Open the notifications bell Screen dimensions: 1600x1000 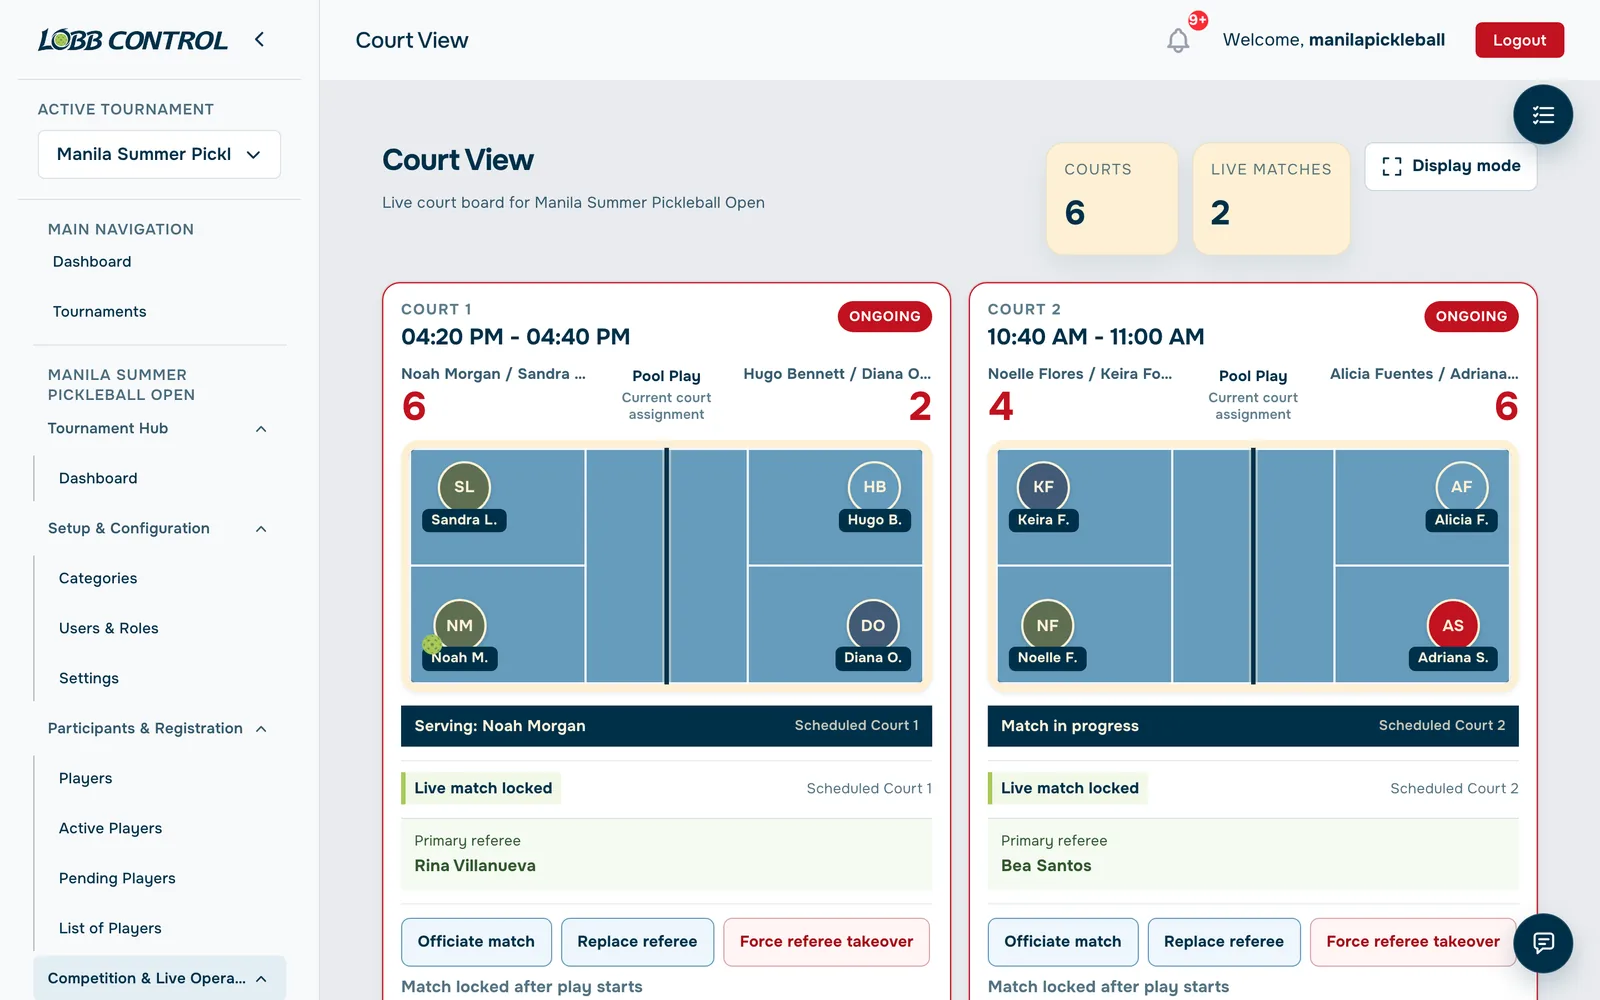(1178, 40)
